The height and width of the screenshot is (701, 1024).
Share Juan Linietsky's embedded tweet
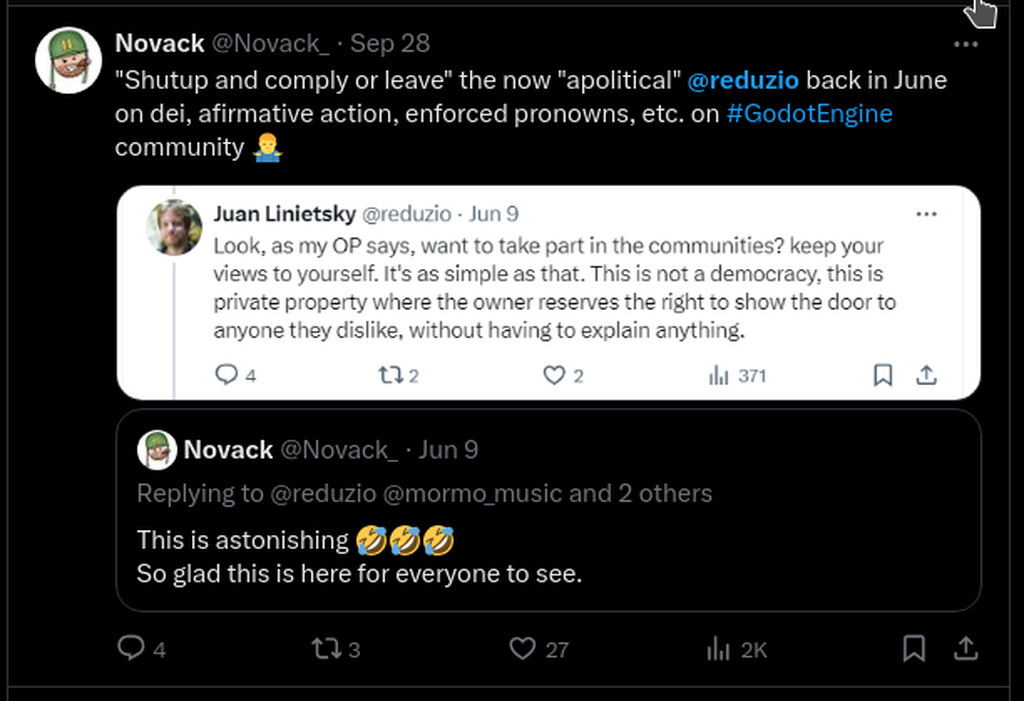point(927,375)
